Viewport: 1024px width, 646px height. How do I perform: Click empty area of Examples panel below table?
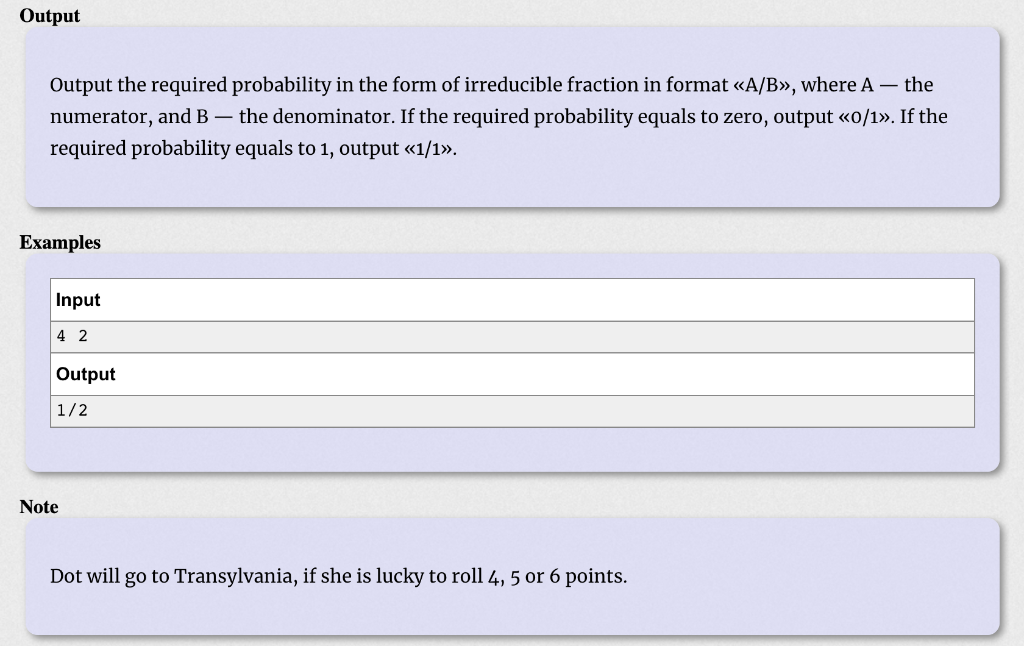512,449
